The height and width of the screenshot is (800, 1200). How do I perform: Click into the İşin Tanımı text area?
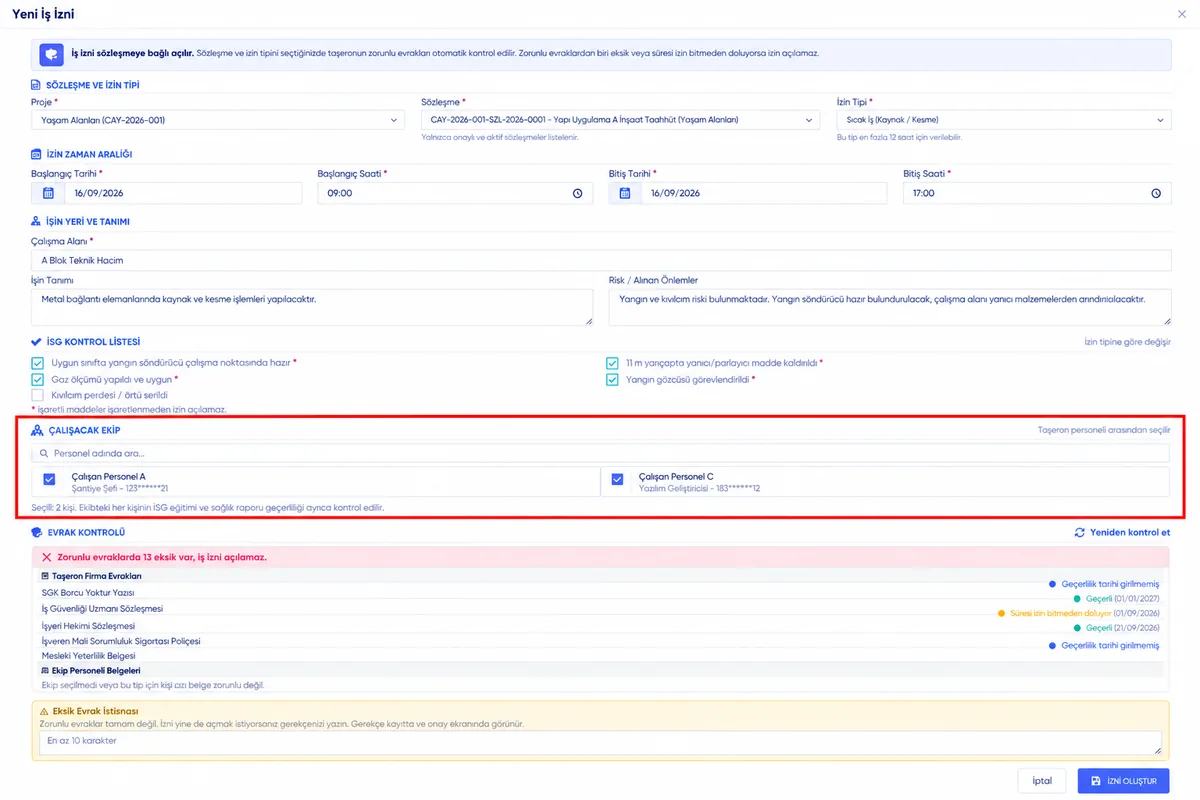click(312, 306)
